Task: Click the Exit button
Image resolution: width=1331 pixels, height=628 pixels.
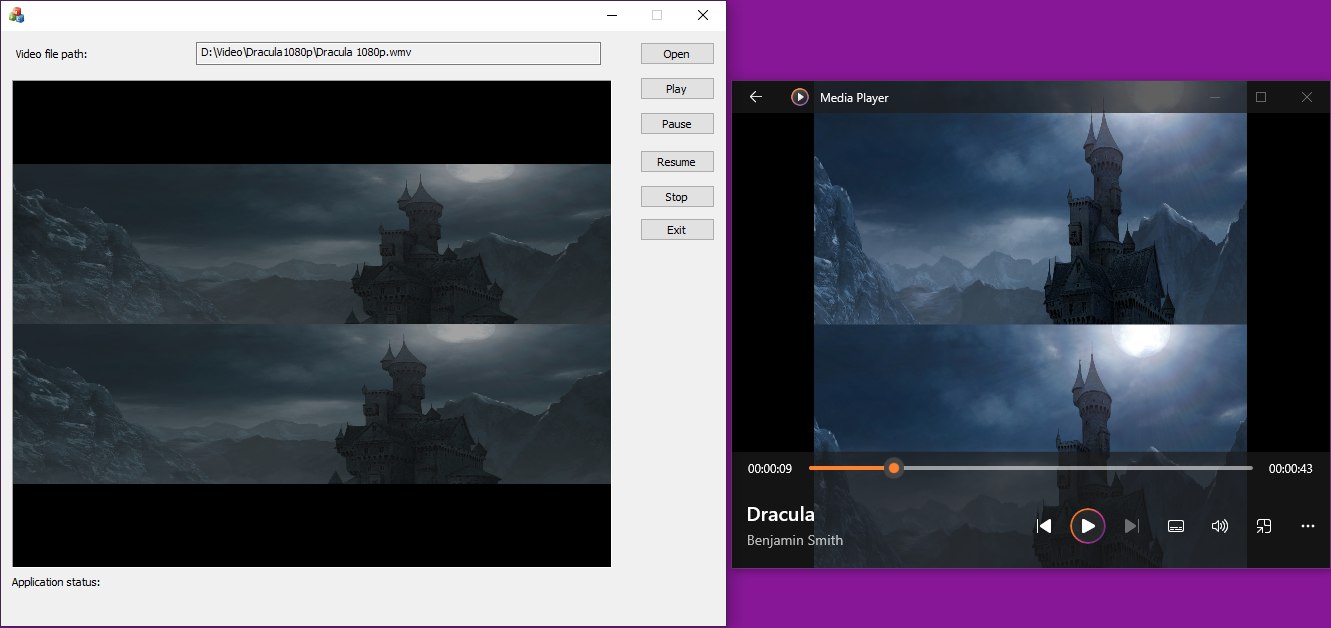Action: point(677,230)
